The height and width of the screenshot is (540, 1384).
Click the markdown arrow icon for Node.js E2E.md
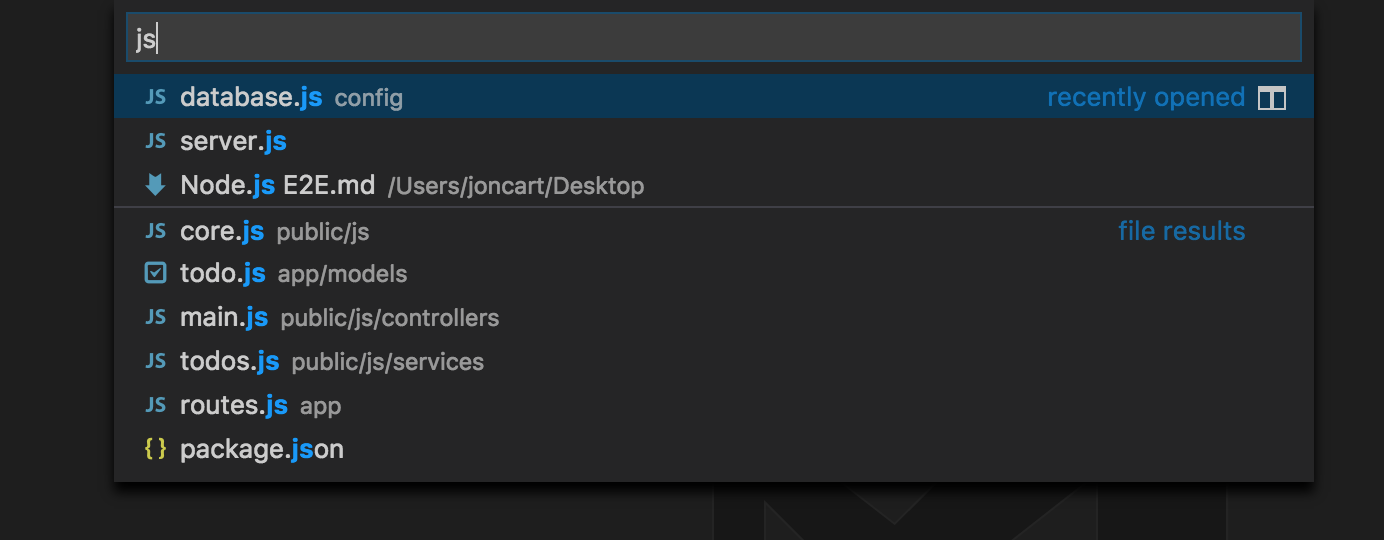(x=155, y=185)
